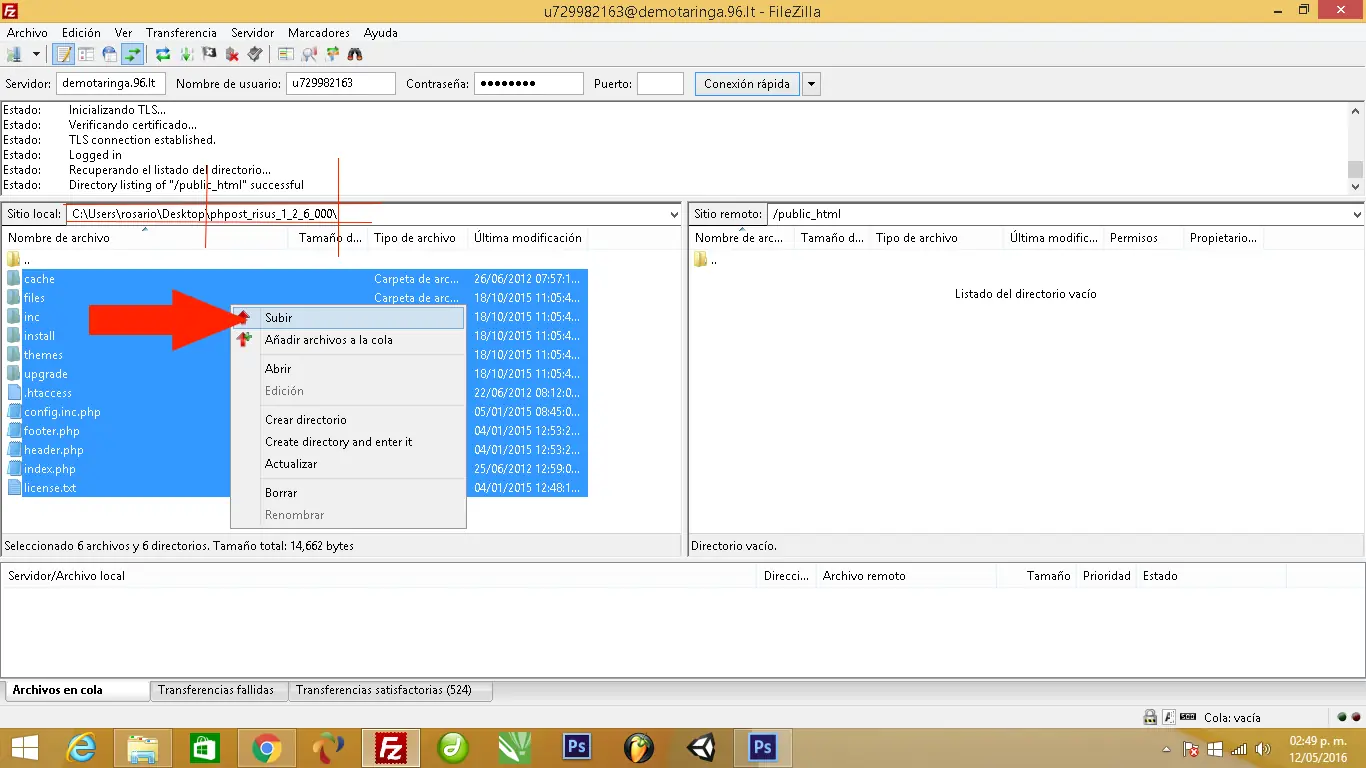Image resolution: width=1366 pixels, height=768 pixels.
Task: Select the themes folder in local list
Action: pos(43,355)
